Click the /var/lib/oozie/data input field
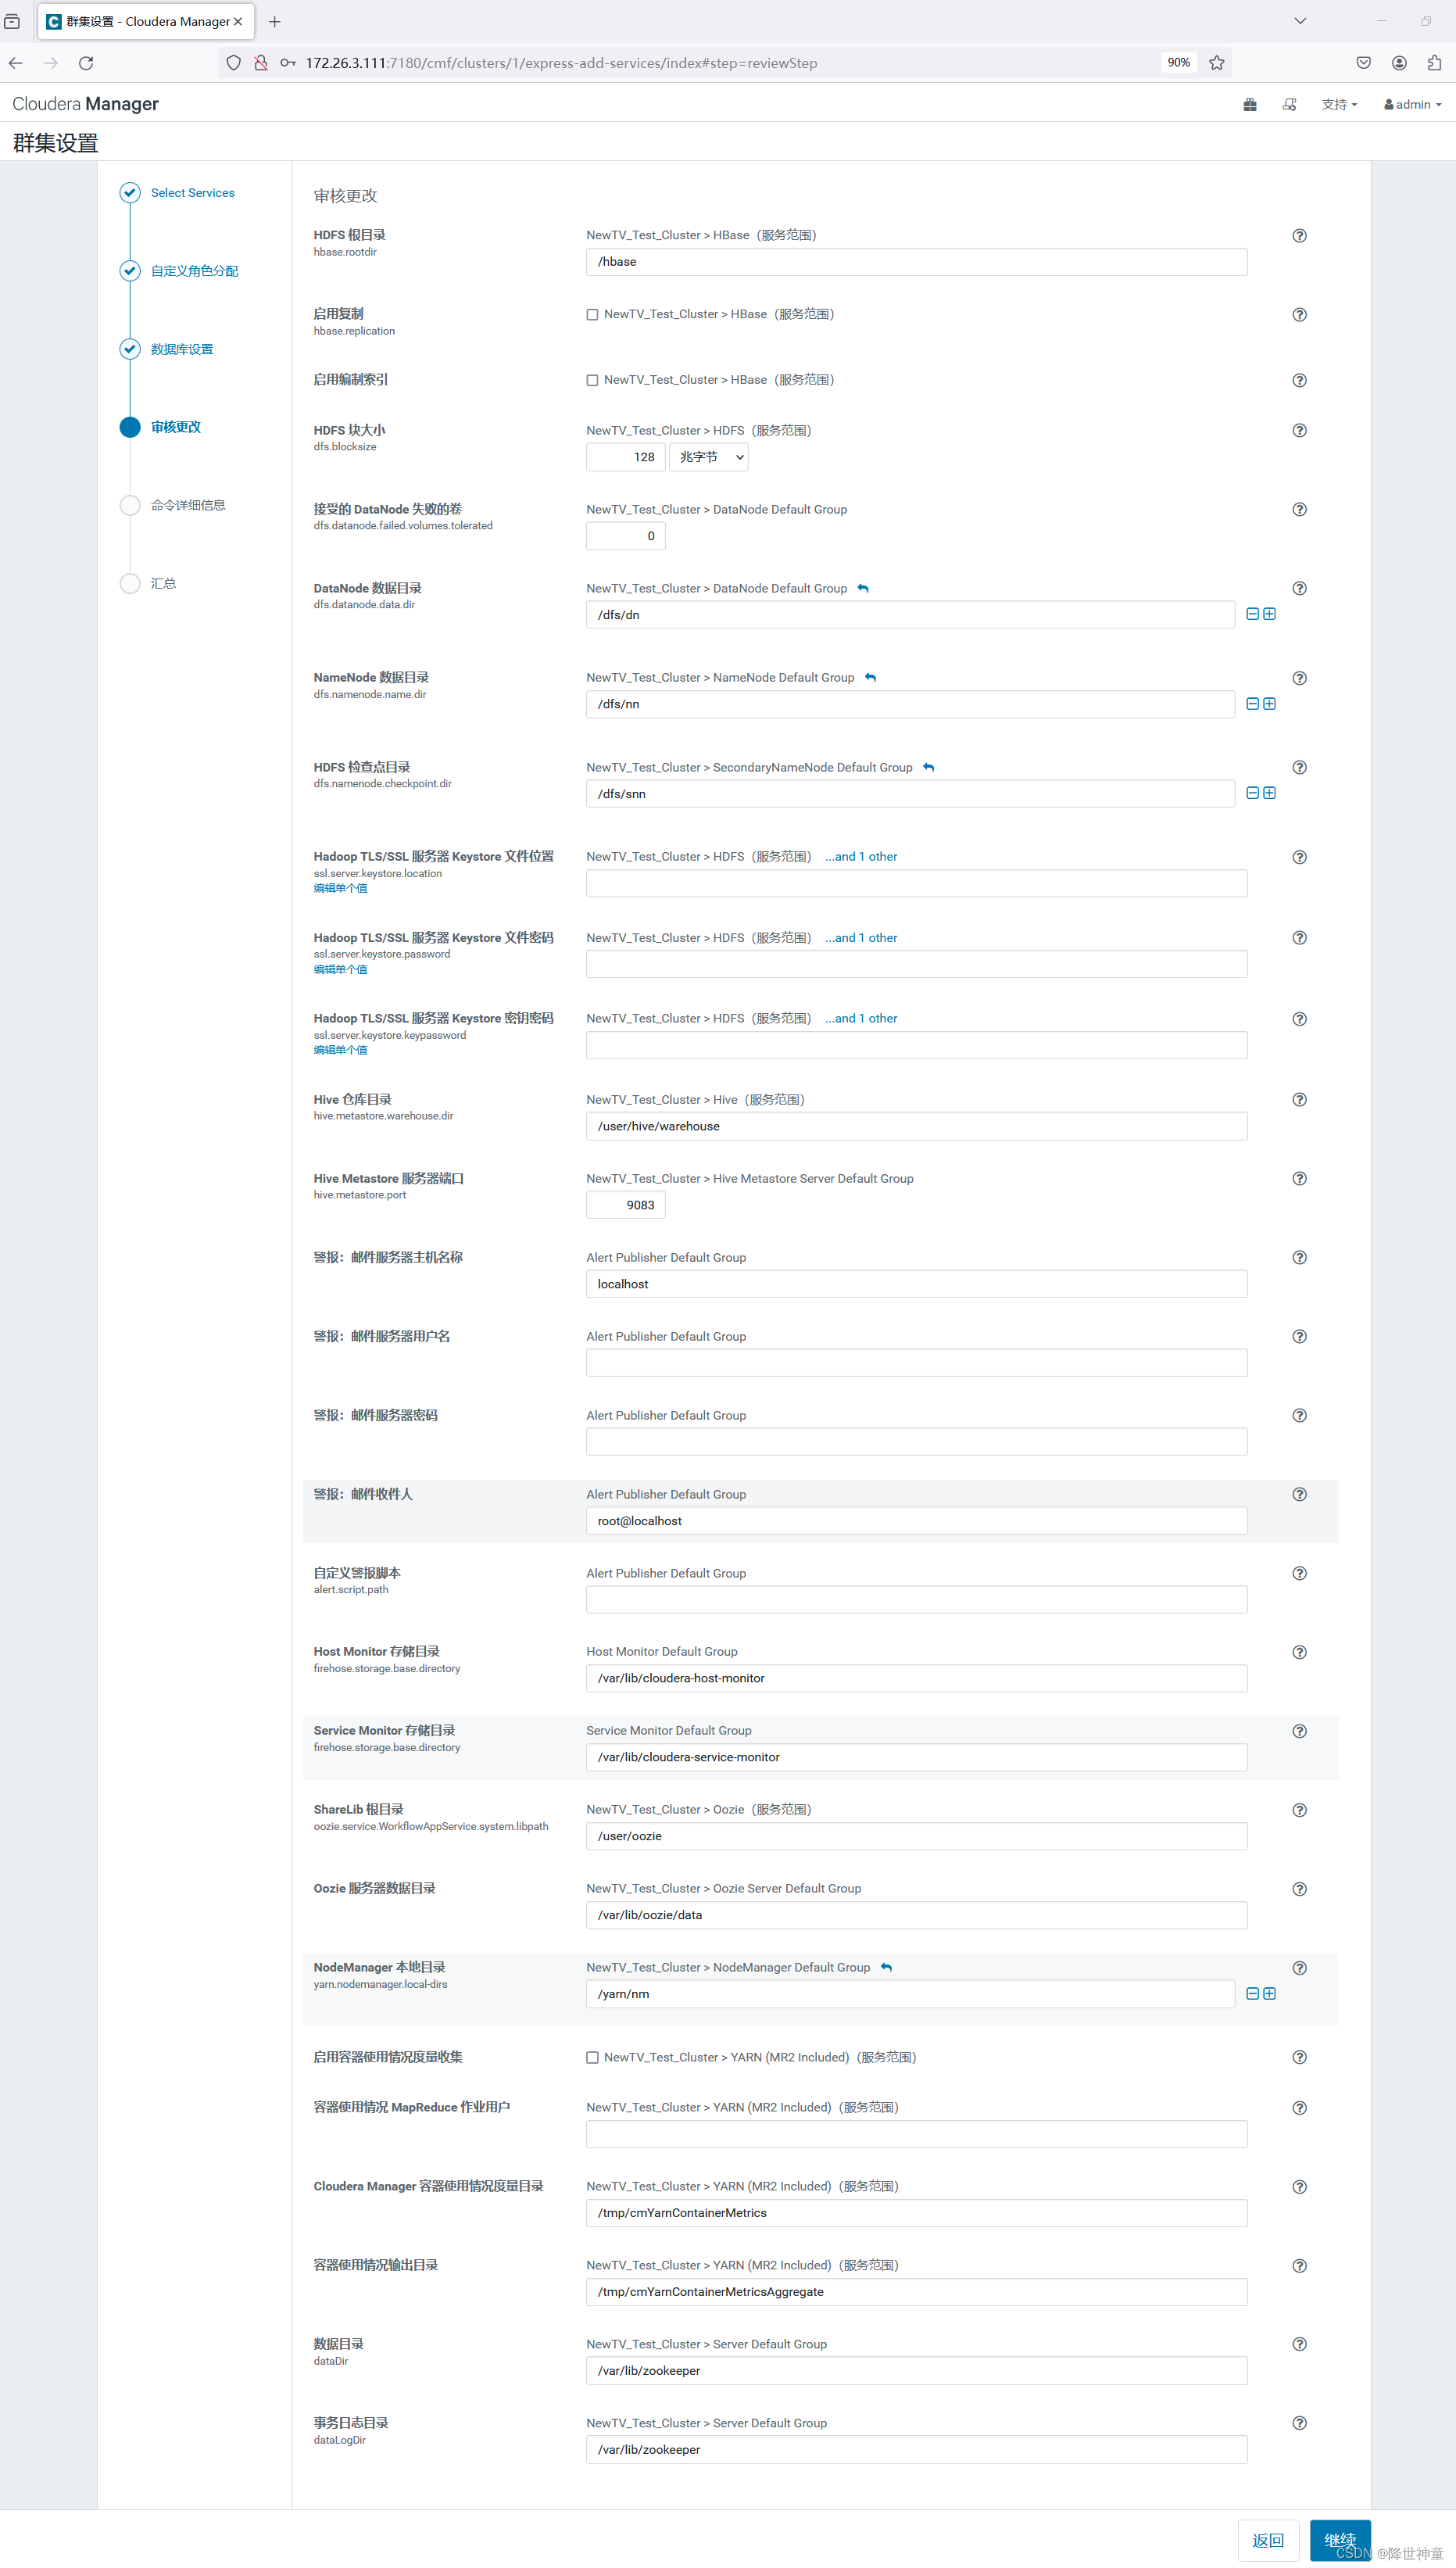1456x2568 pixels. [916, 1916]
